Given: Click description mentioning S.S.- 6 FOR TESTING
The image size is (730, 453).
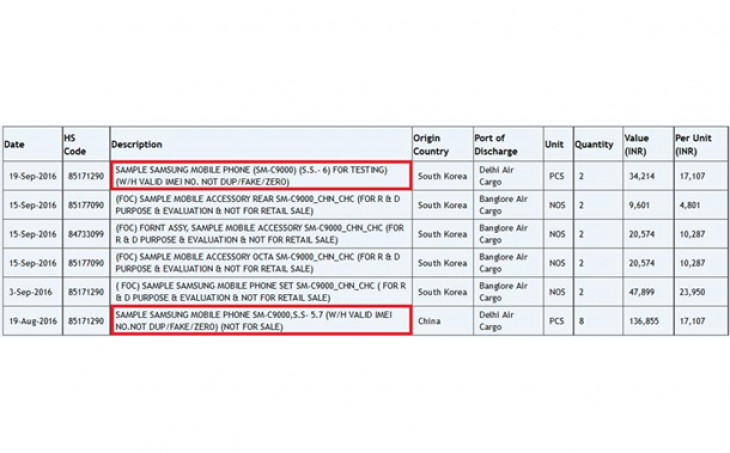Looking at the screenshot, I should tap(261, 176).
